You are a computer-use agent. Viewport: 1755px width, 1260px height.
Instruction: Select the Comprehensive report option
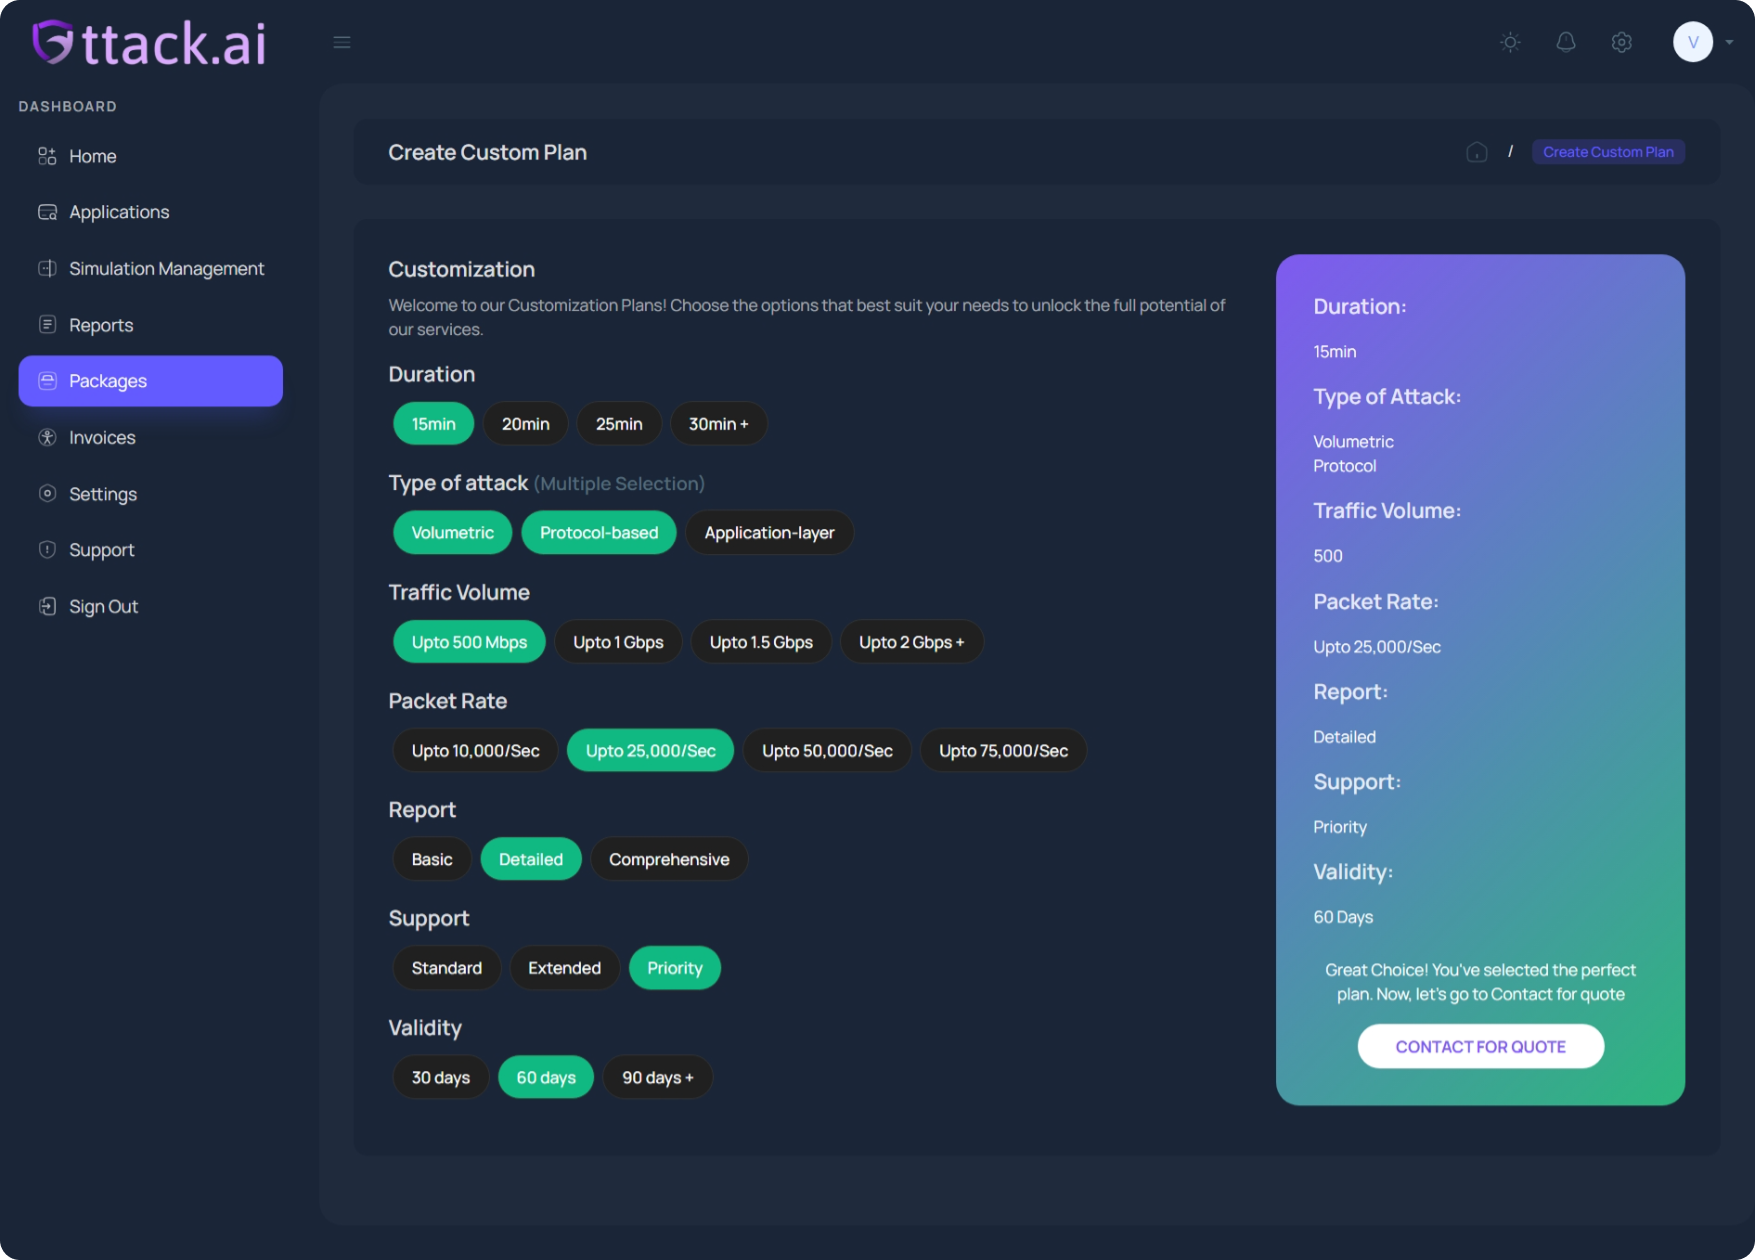tap(669, 860)
